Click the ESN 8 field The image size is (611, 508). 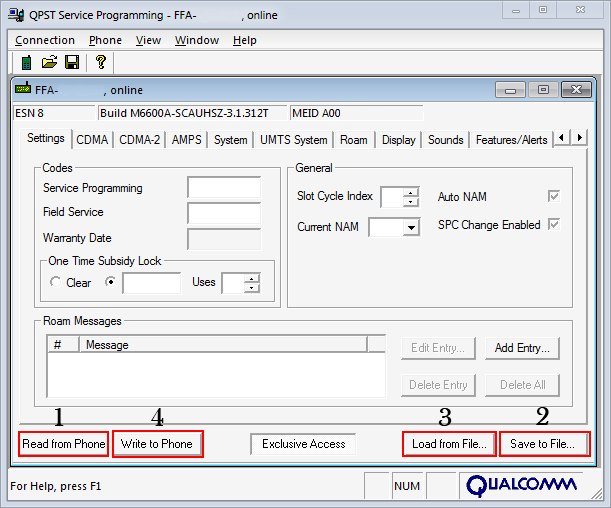[54, 113]
